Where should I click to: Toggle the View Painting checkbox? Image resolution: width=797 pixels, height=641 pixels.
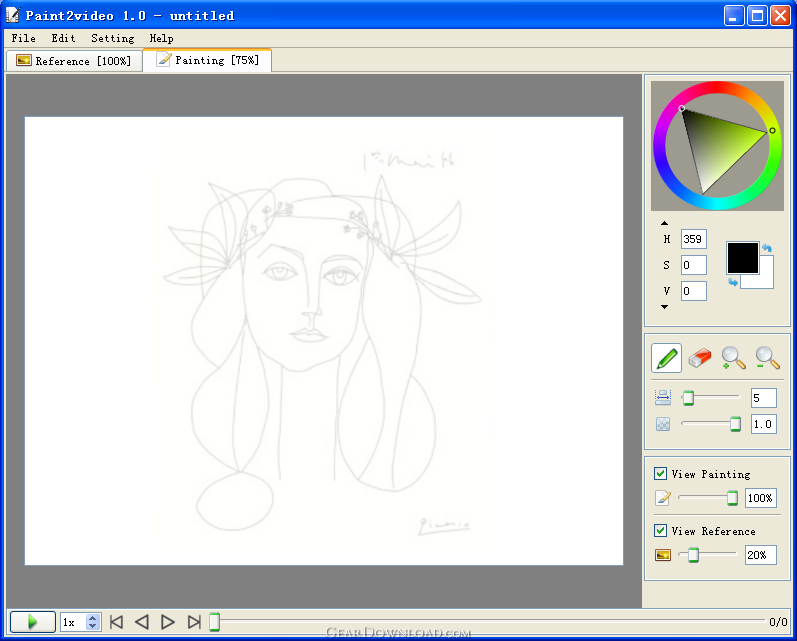pos(660,474)
